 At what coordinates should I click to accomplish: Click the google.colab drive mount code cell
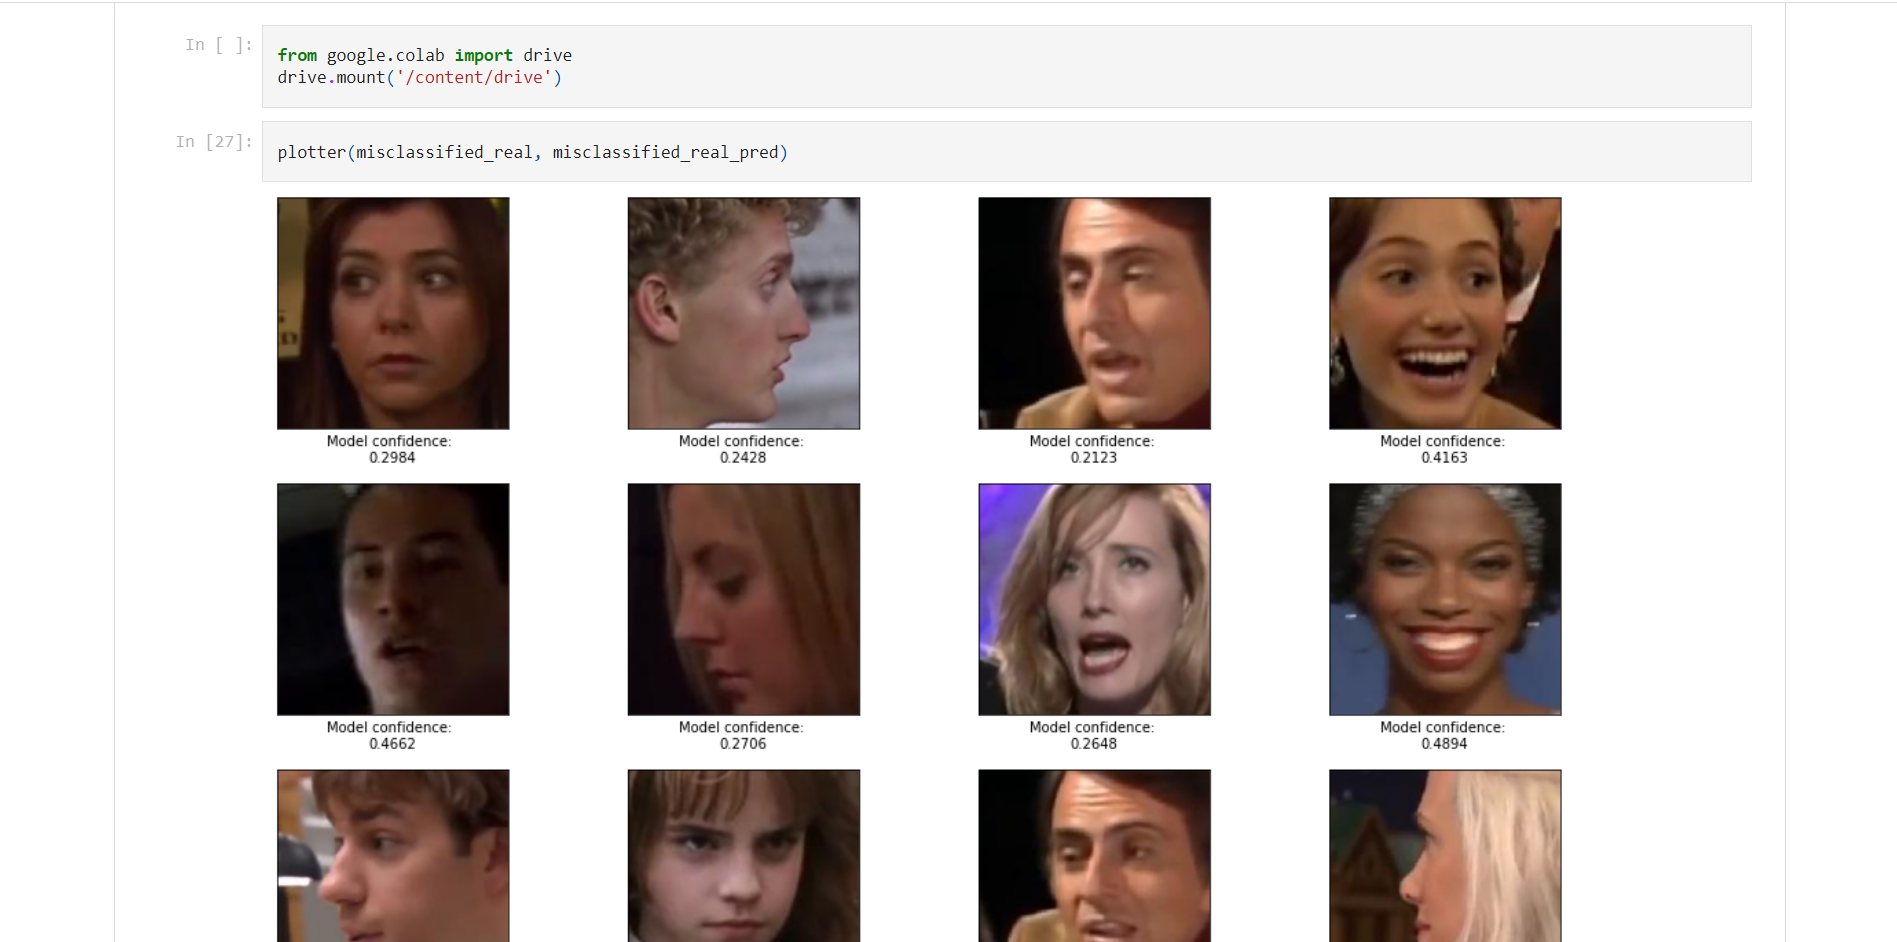click(1006, 66)
